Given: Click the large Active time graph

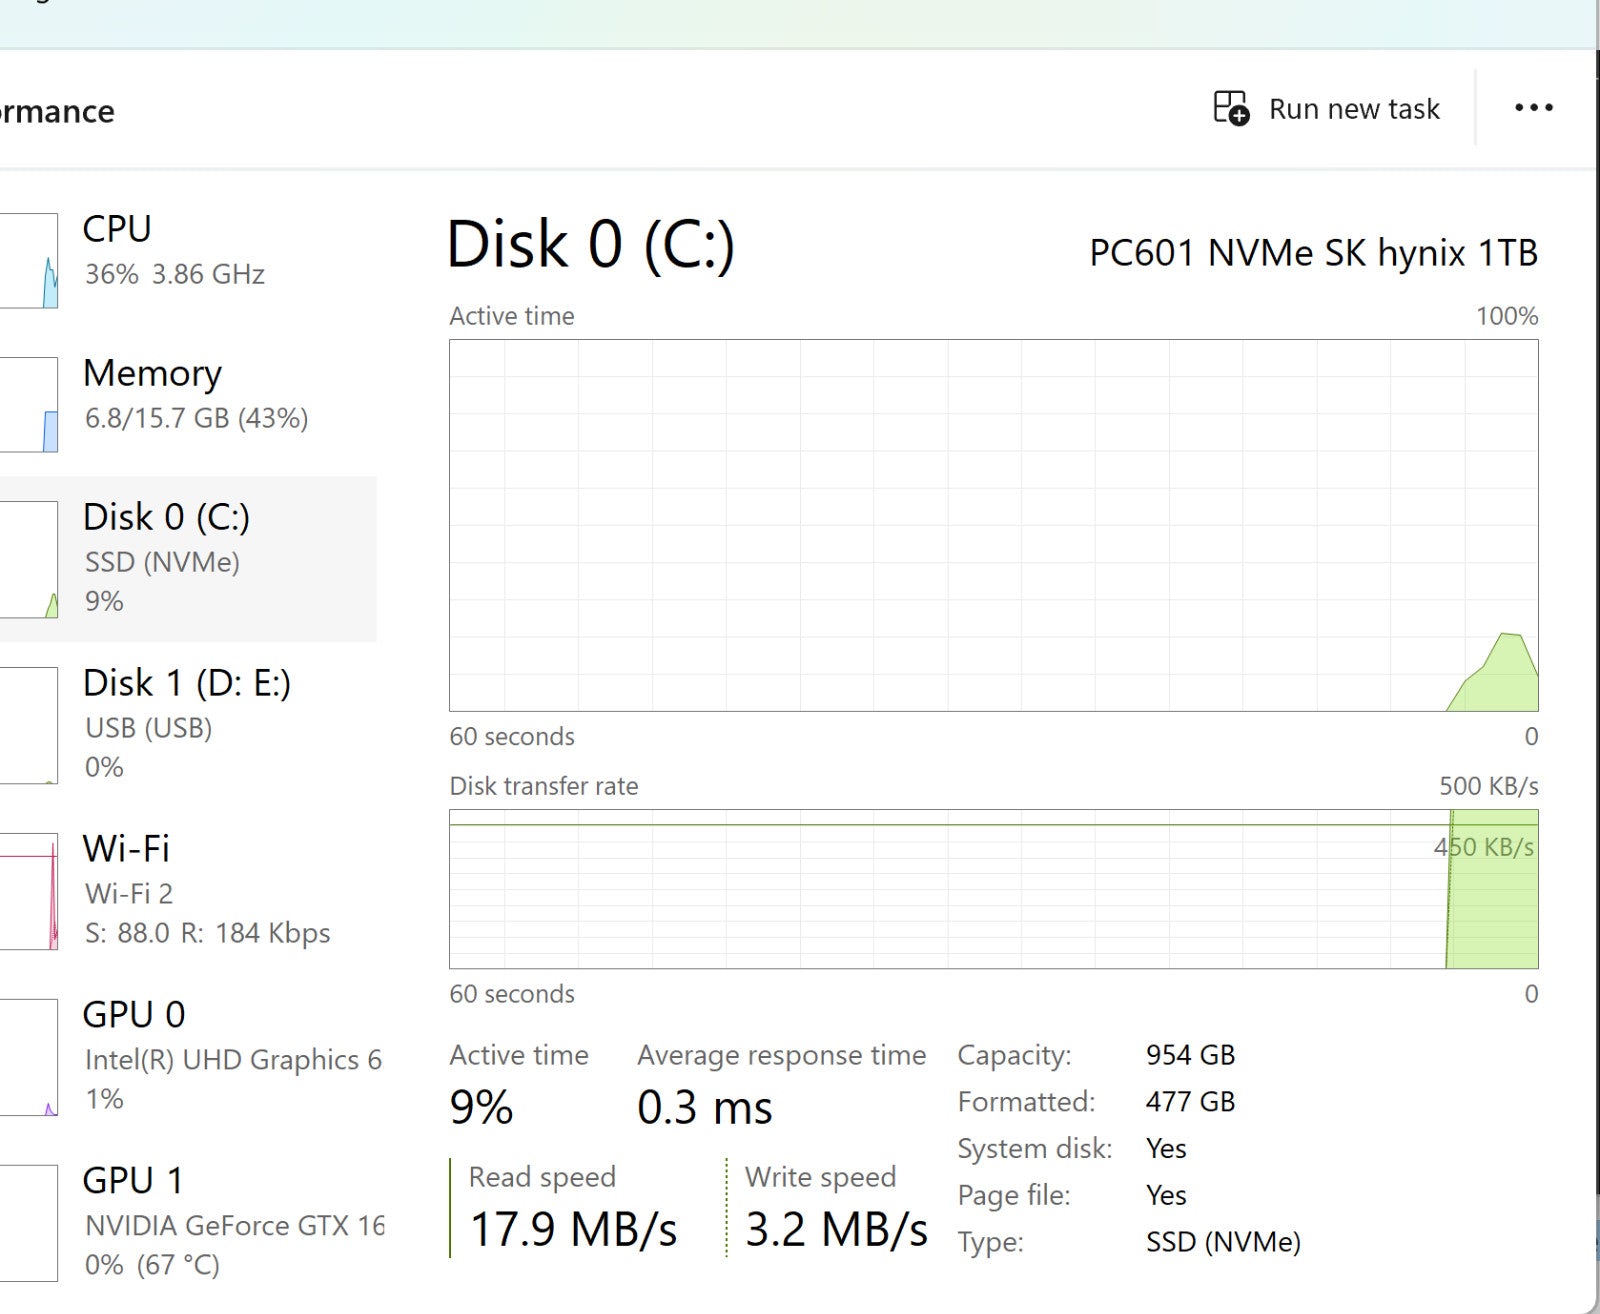Looking at the screenshot, I should [993, 525].
